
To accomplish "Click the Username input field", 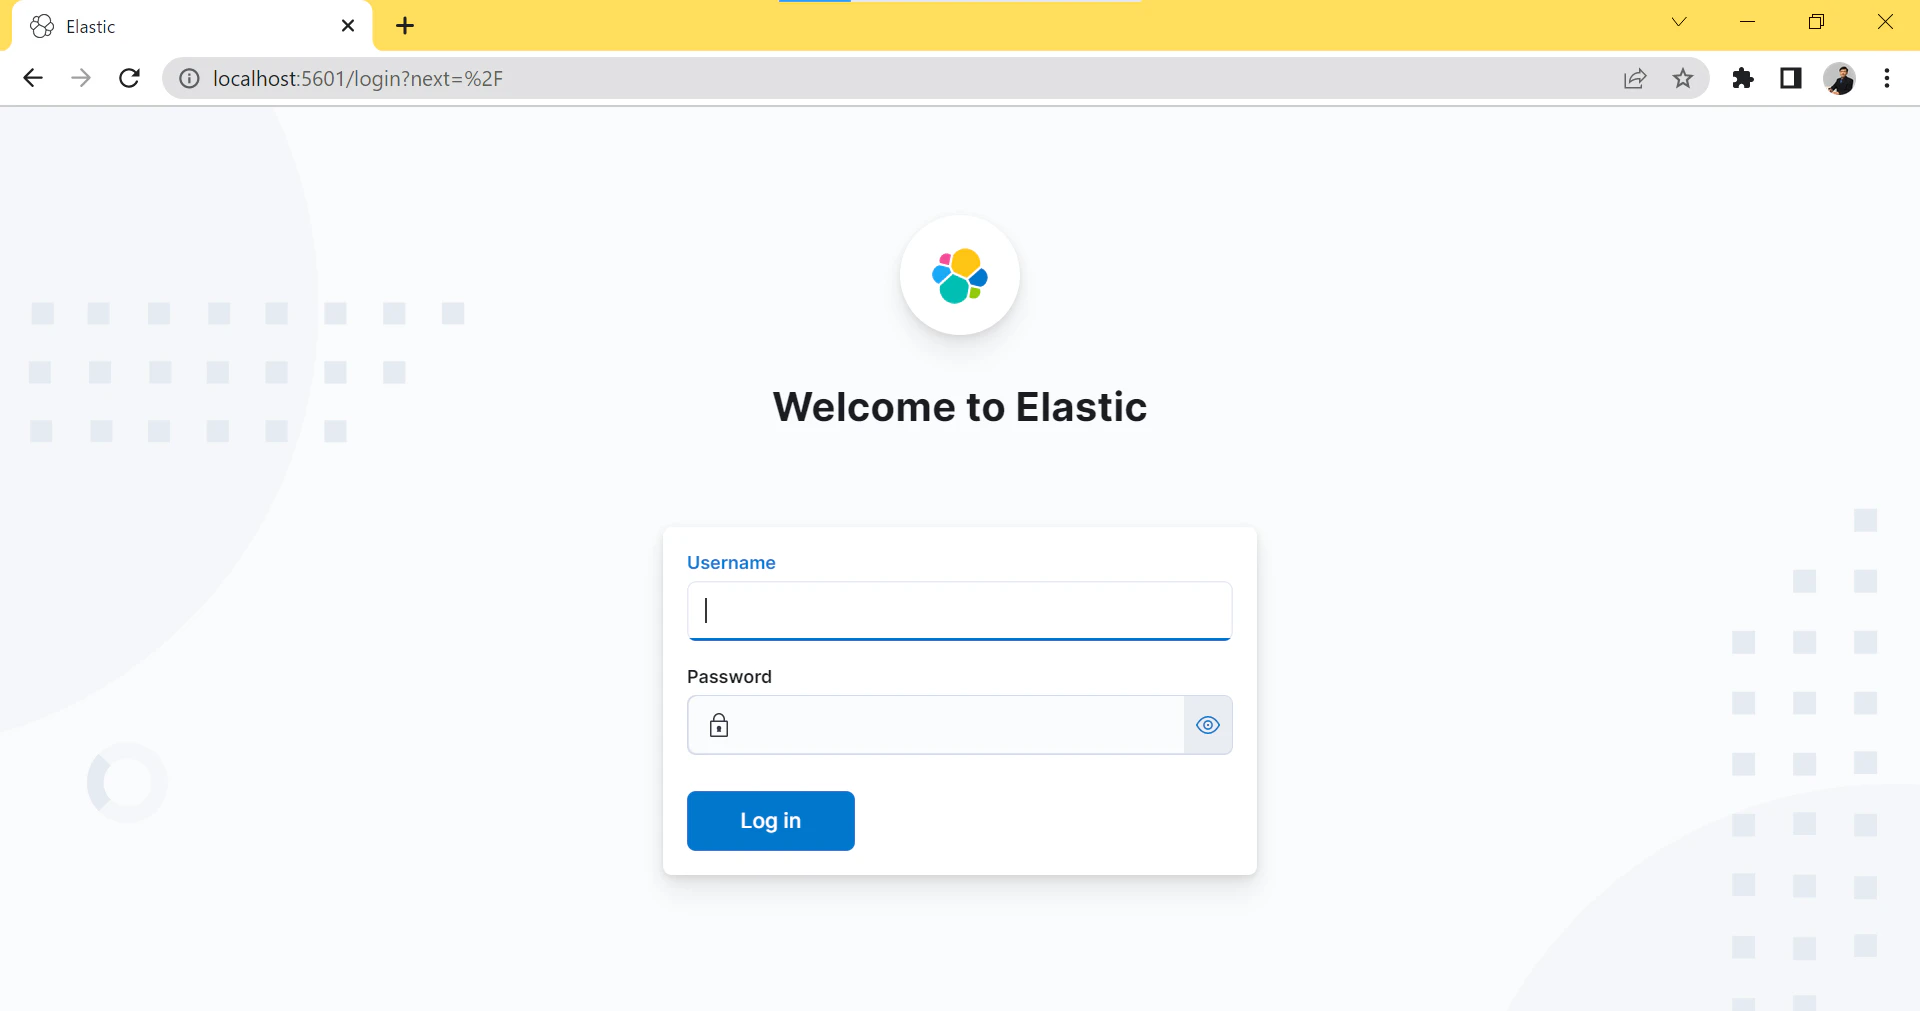I will (959, 610).
